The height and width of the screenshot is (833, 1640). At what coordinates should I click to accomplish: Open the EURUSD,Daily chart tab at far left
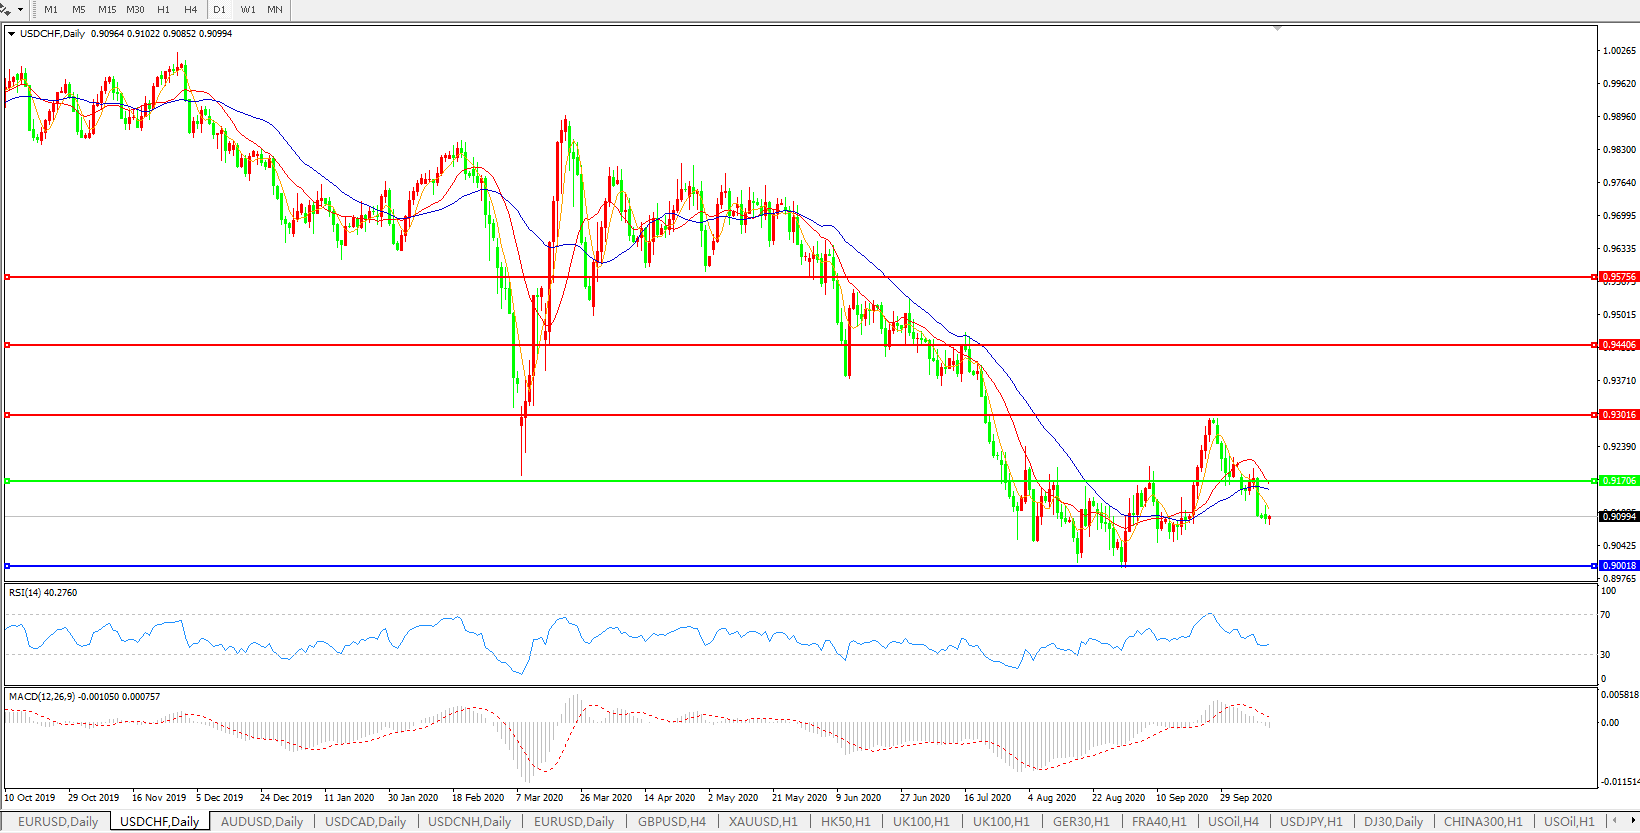tap(58, 822)
